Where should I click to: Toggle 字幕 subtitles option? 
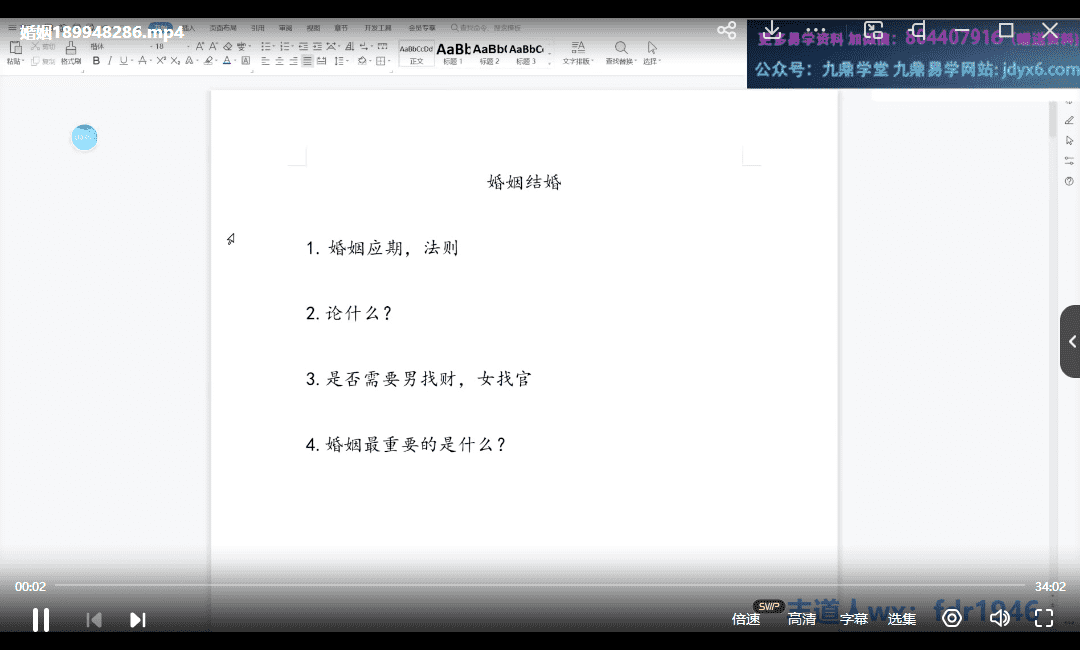point(853,619)
